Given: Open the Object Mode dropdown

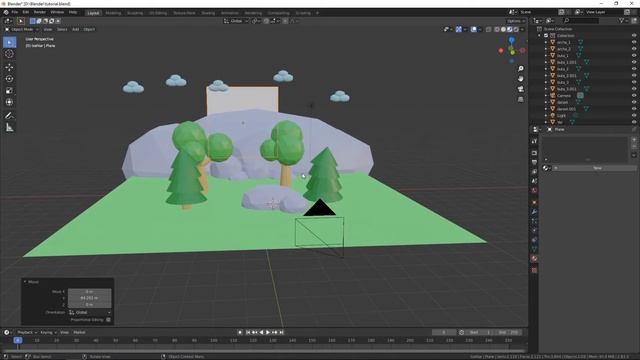Looking at the screenshot, I should point(22,29).
